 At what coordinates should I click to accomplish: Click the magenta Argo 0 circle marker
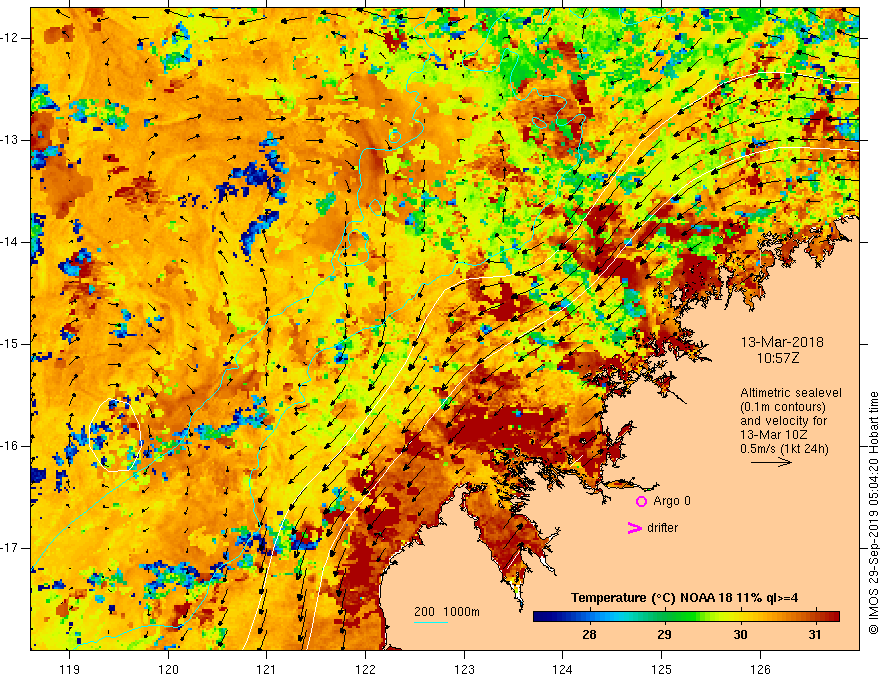pos(641,501)
